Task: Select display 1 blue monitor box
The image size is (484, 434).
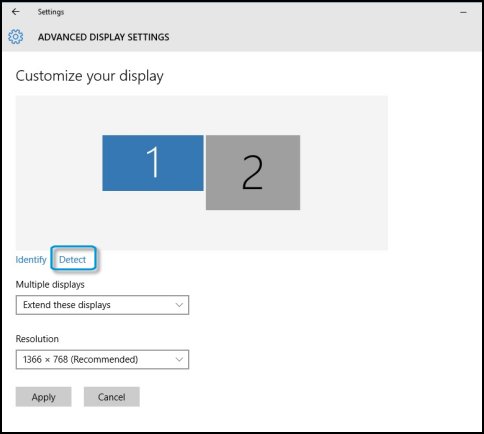Action: point(153,163)
